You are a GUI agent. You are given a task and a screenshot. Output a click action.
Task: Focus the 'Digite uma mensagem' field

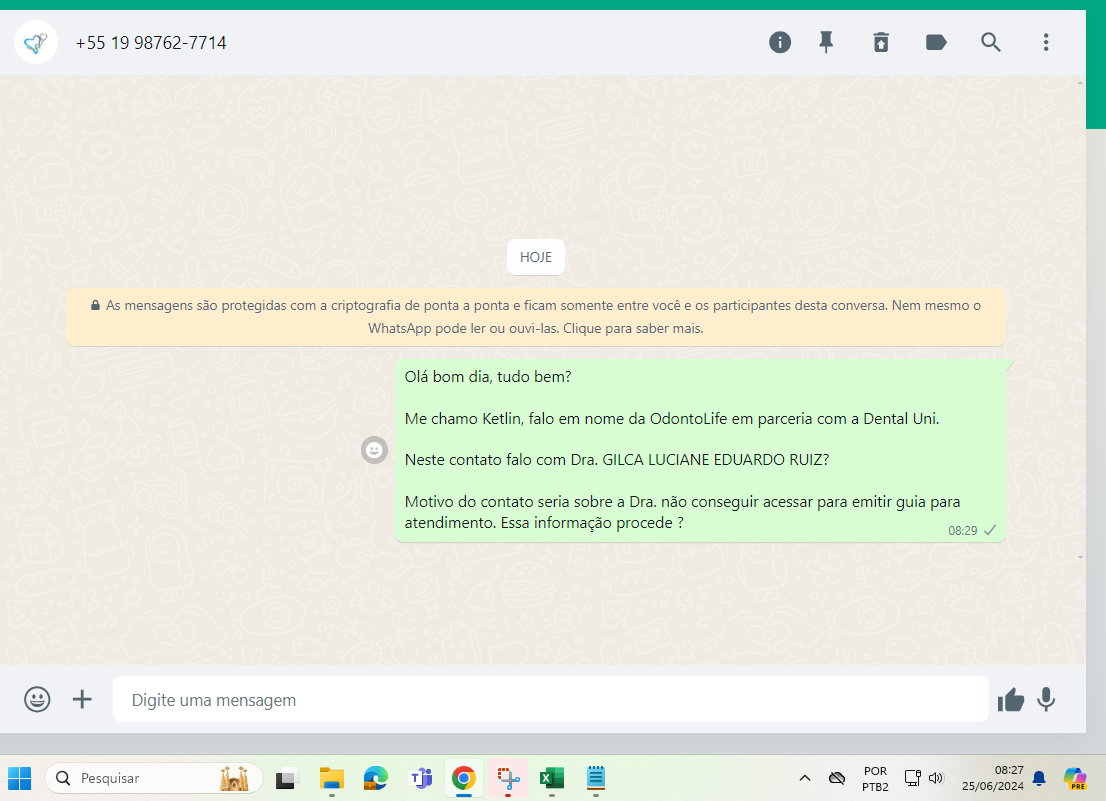click(550, 699)
